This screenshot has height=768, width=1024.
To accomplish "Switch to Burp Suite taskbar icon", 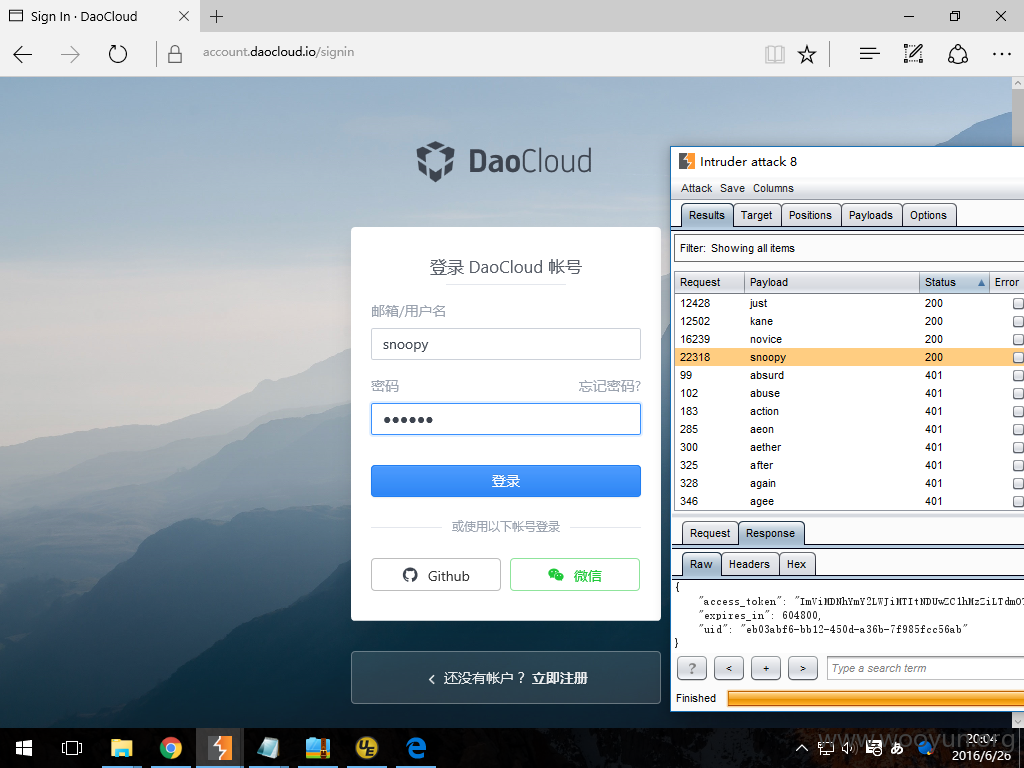I will pos(220,748).
